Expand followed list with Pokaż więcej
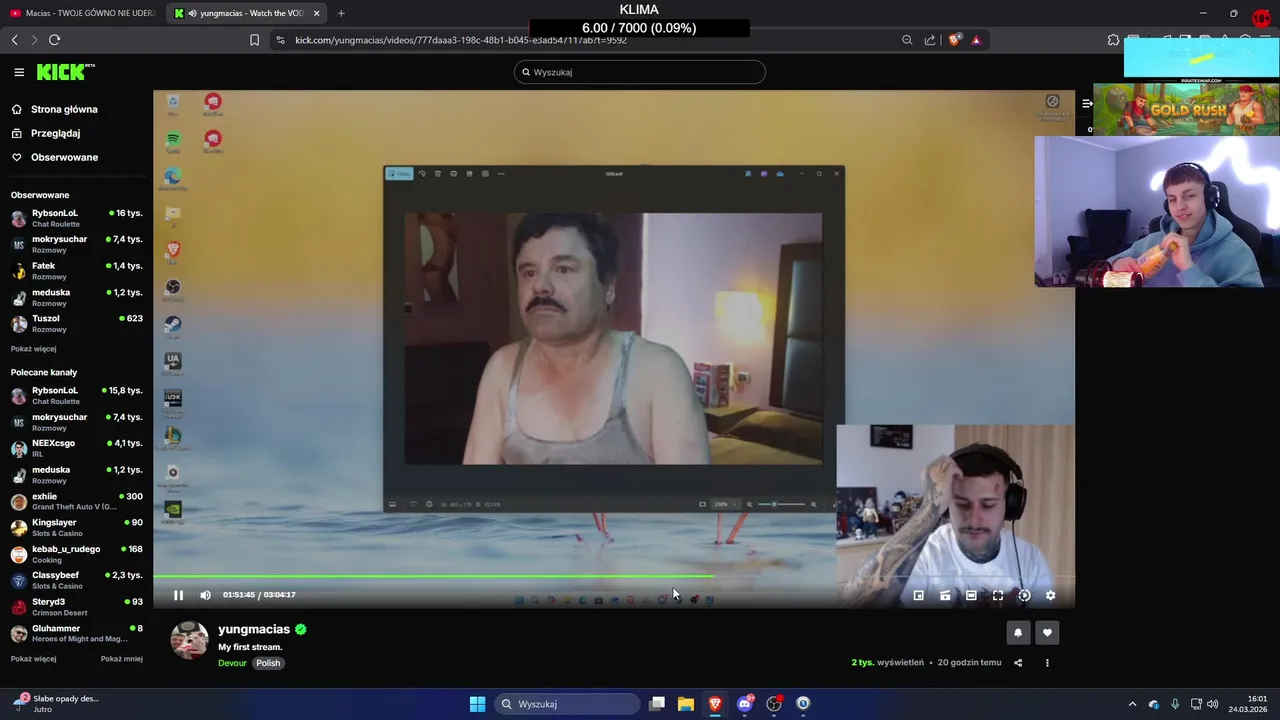This screenshot has width=1280, height=720. pyautogui.click(x=33, y=349)
